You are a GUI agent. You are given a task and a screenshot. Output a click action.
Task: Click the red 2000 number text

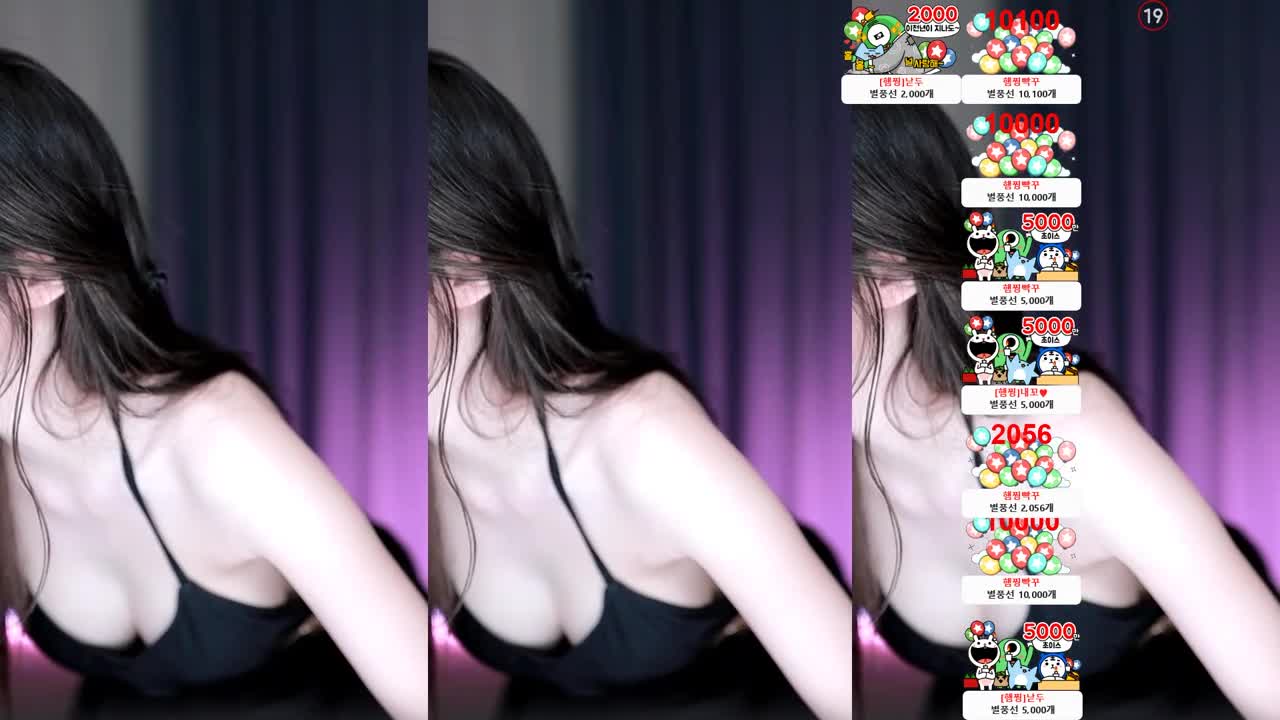tap(932, 14)
